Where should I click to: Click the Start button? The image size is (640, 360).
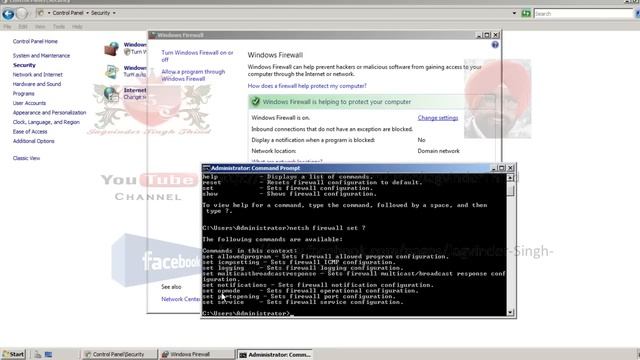[x=13, y=354]
